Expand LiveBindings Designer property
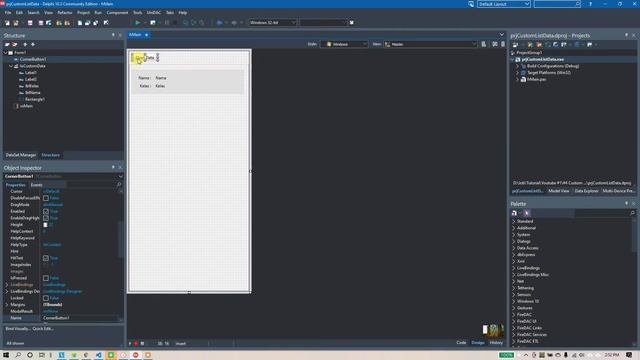 7,291
